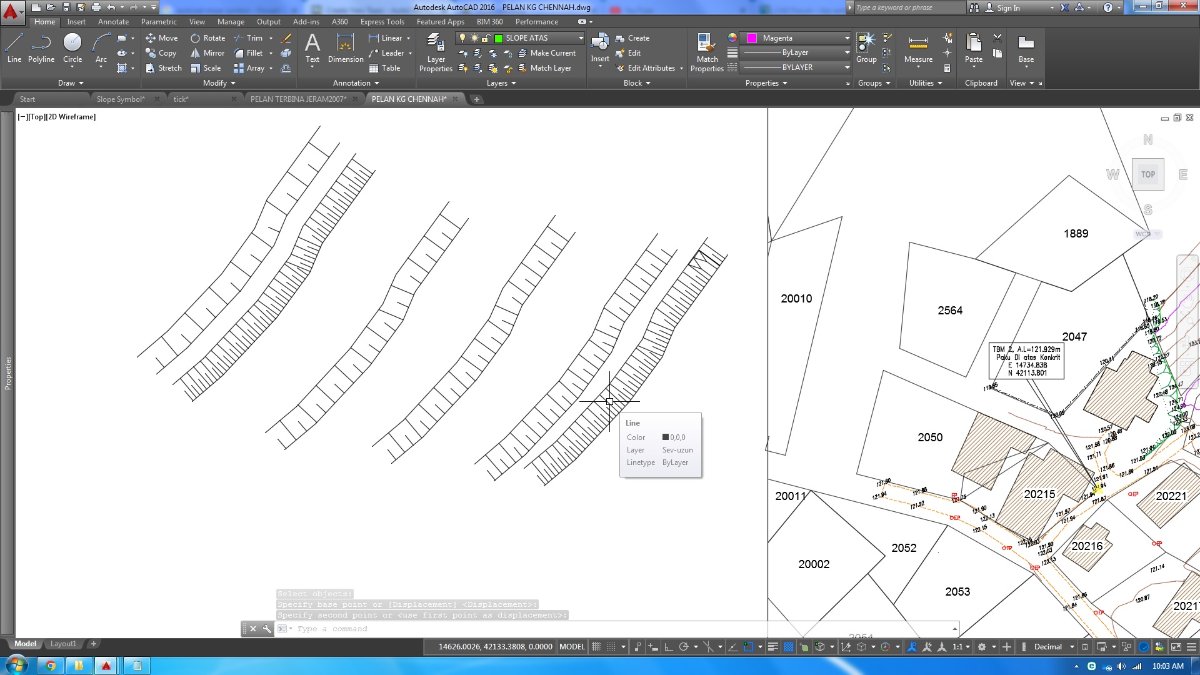Switch to PELAN TERBINA JERAM2007 drawing tab

click(x=296, y=99)
